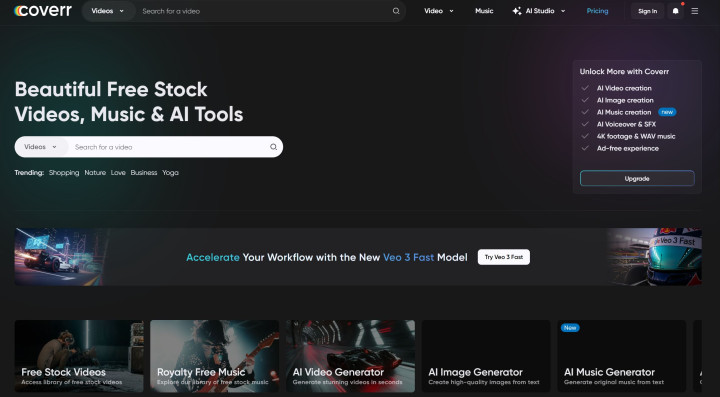Viewport: 720px width, 397px height.
Task: Open the Music nav item
Action: tap(484, 11)
